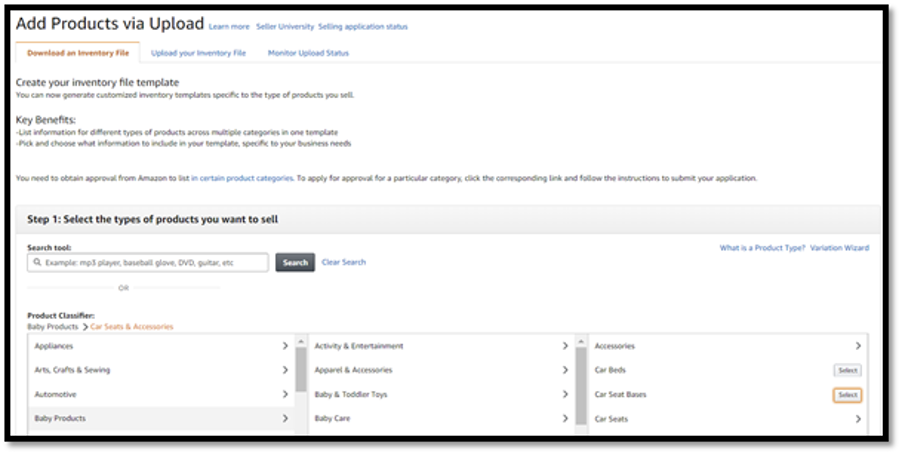Open the Monitor Upload Status tab
Viewport: 902px width, 456px height.
pyautogui.click(x=308, y=53)
